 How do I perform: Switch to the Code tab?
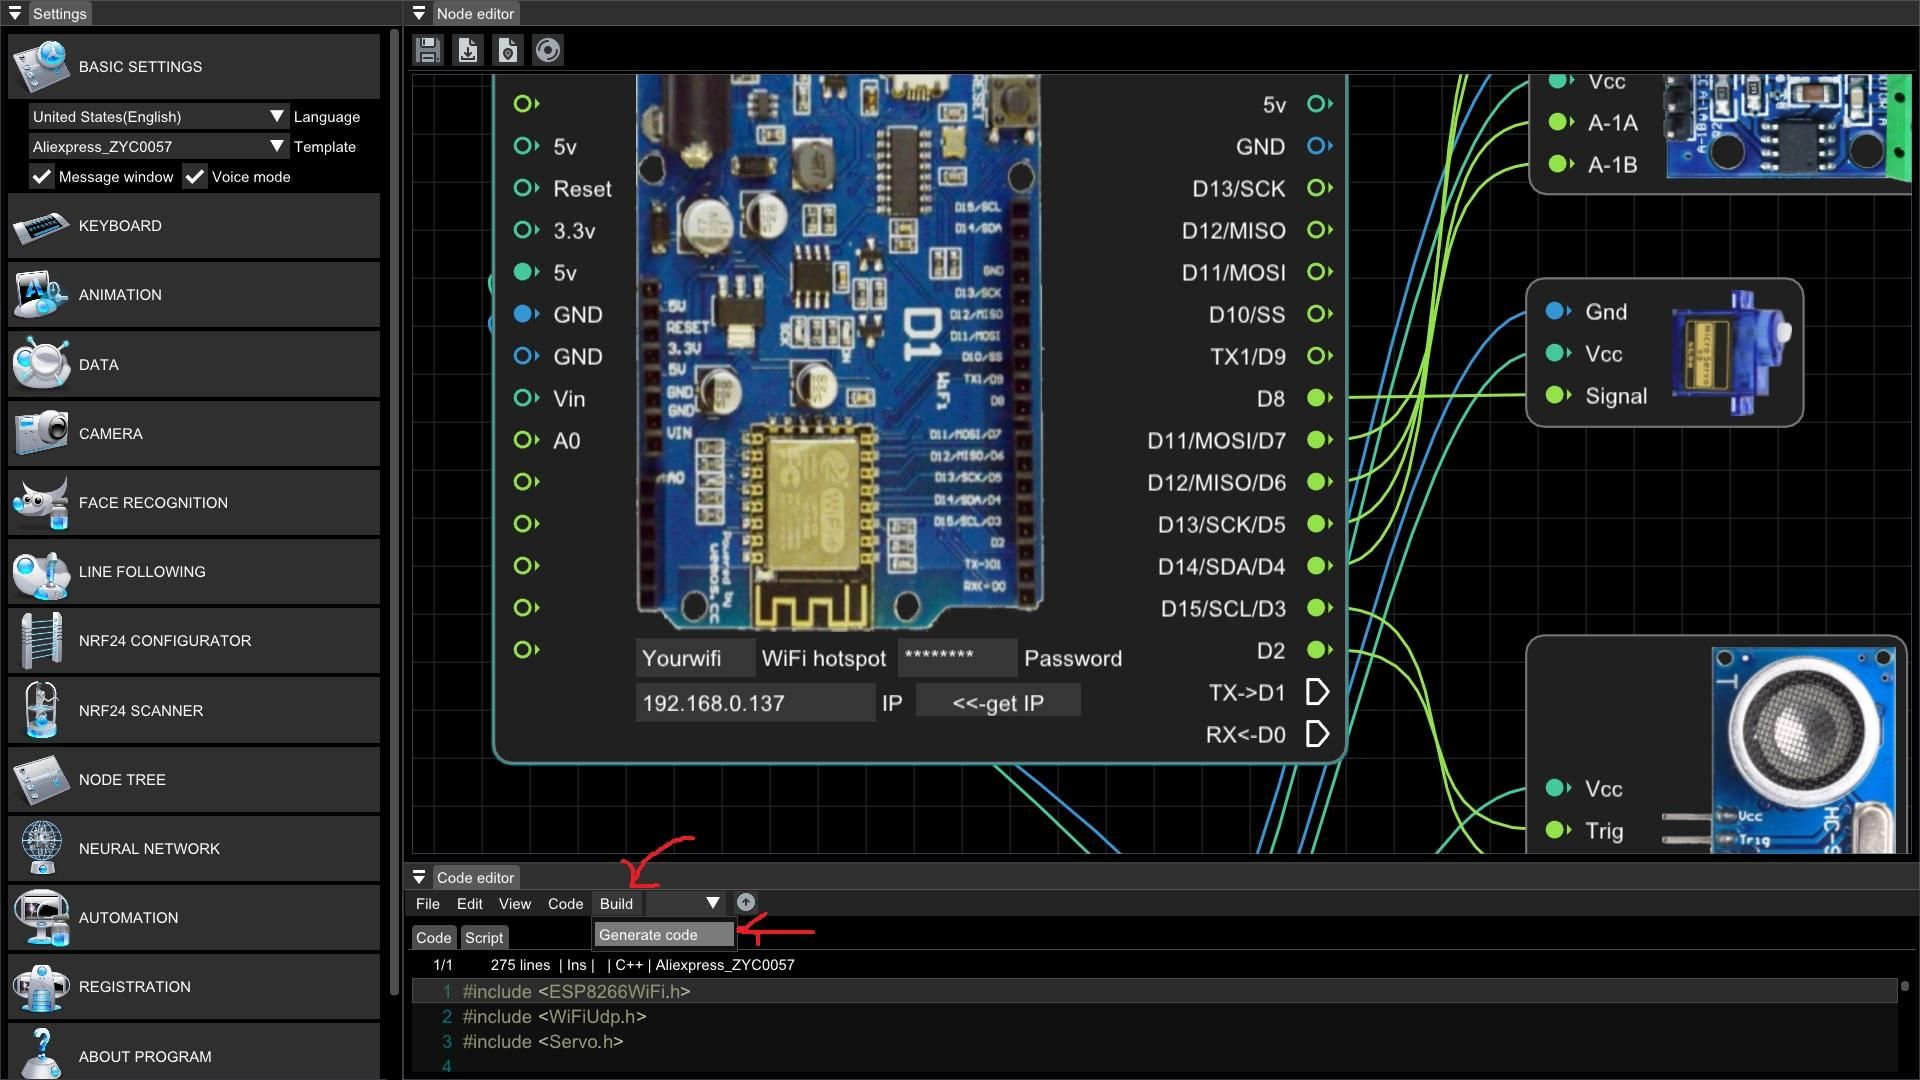pos(433,938)
